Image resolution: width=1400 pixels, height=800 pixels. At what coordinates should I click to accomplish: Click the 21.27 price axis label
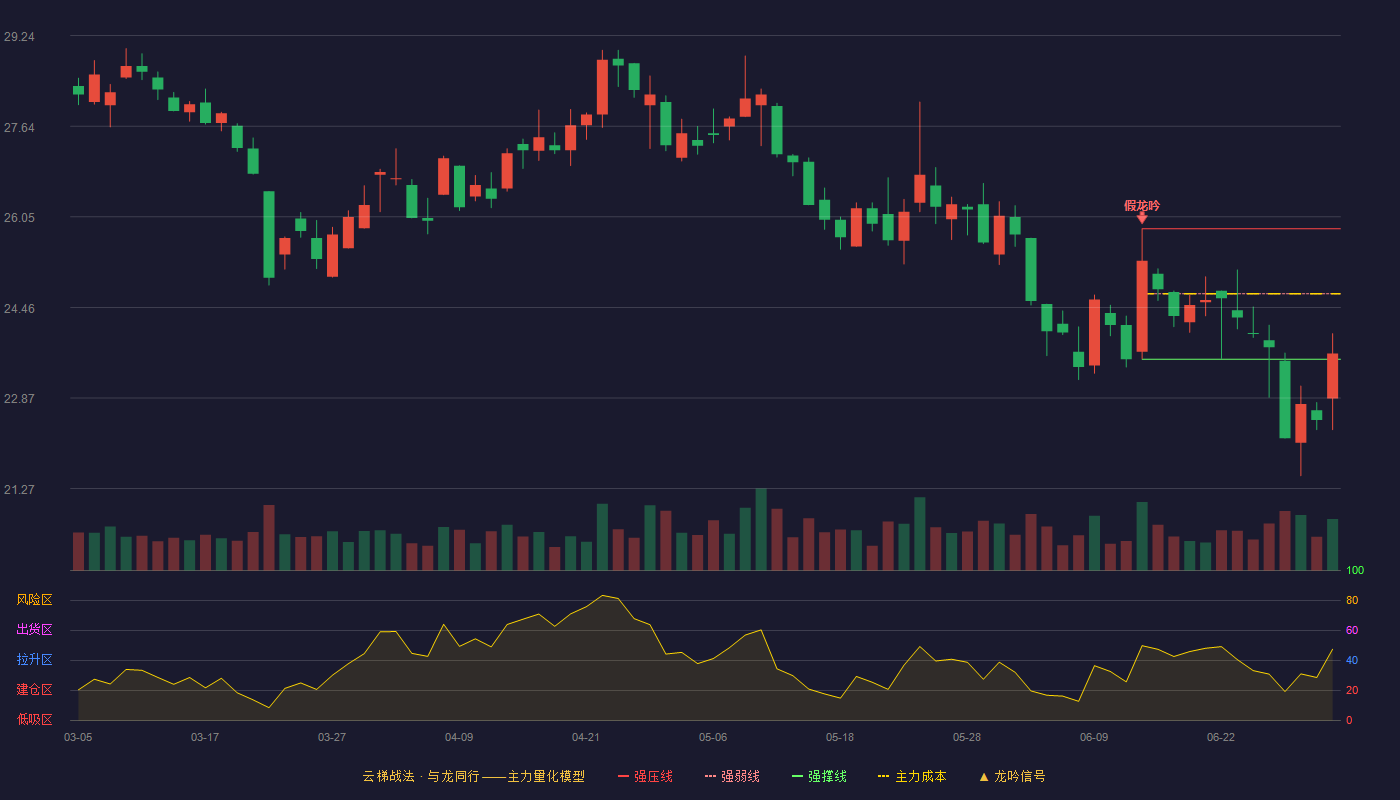coord(19,489)
